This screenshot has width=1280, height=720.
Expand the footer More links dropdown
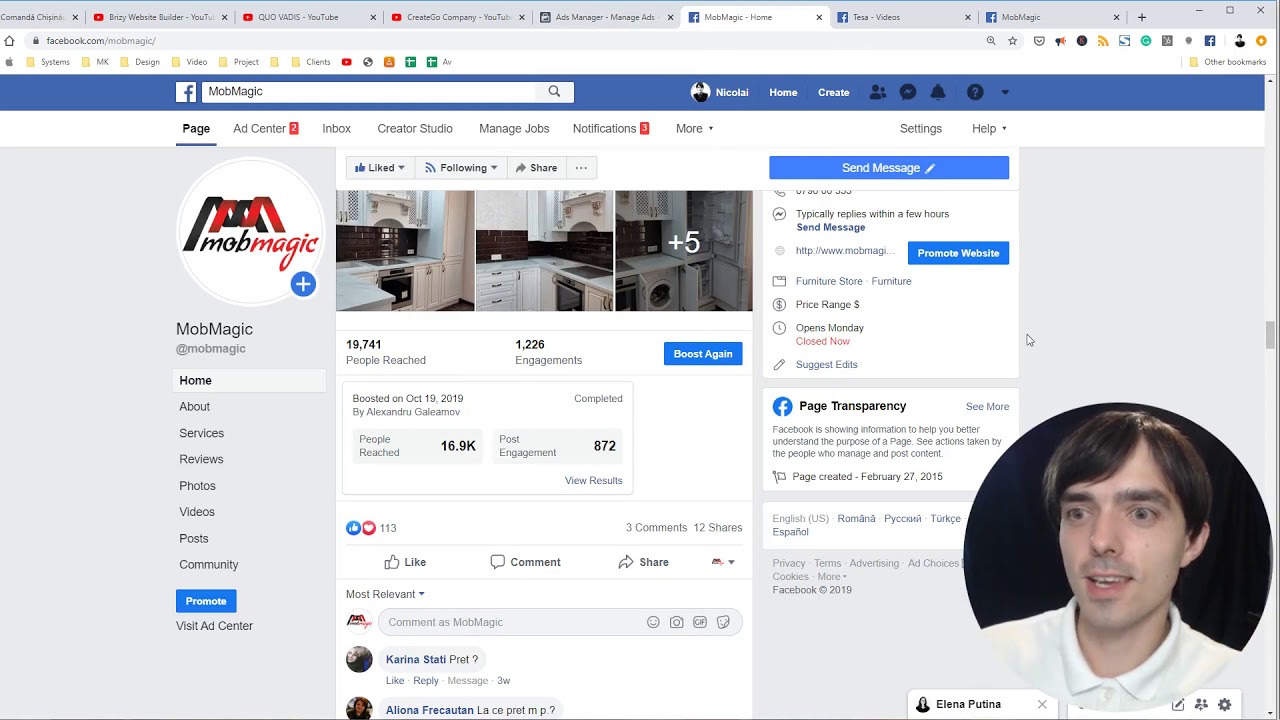click(x=831, y=576)
